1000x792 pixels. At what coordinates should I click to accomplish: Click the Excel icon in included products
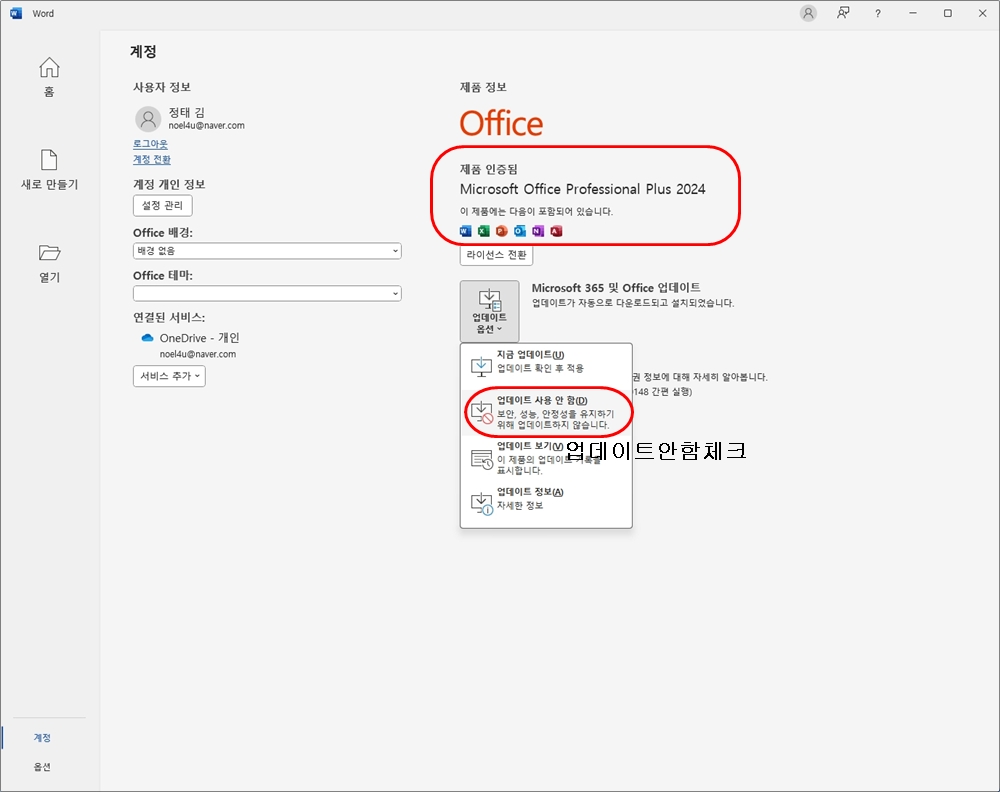point(483,231)
